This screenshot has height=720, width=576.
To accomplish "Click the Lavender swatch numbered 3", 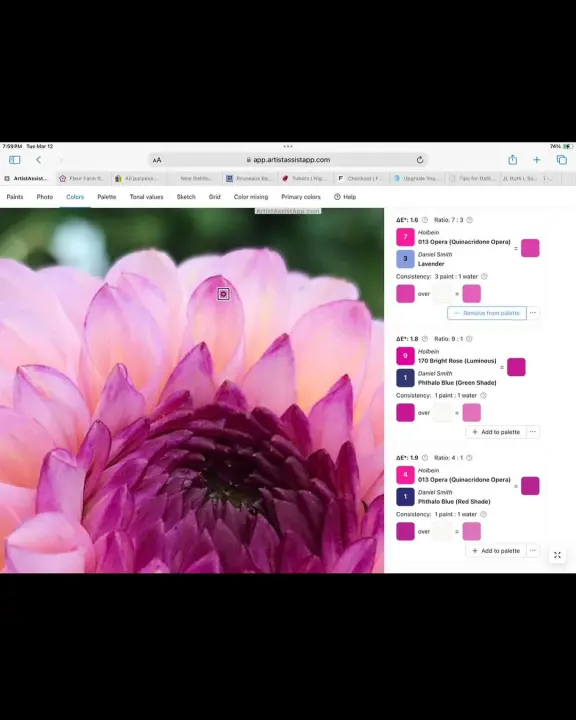I will click(405, 259).
